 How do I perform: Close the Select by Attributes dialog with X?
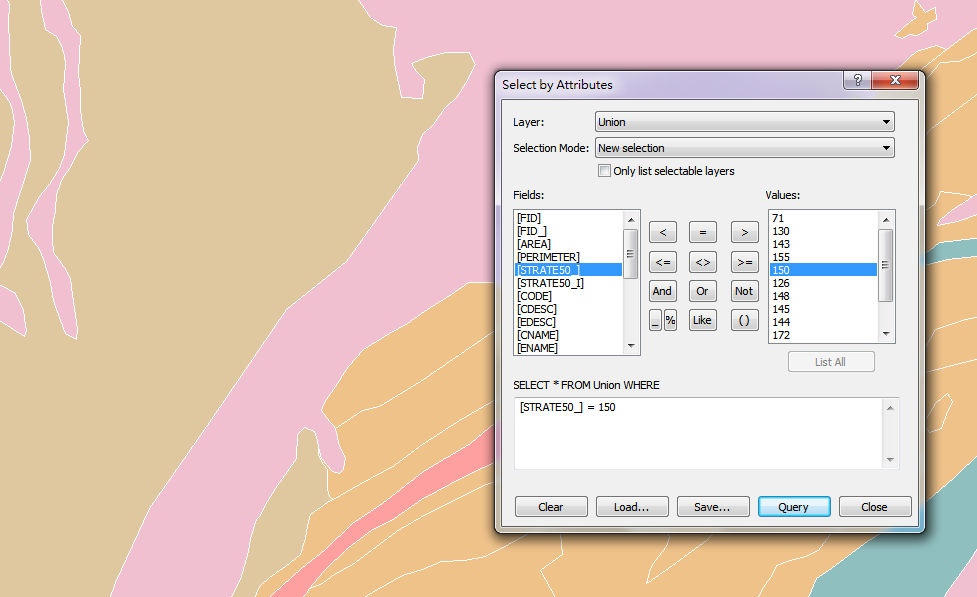pos(895,80)
